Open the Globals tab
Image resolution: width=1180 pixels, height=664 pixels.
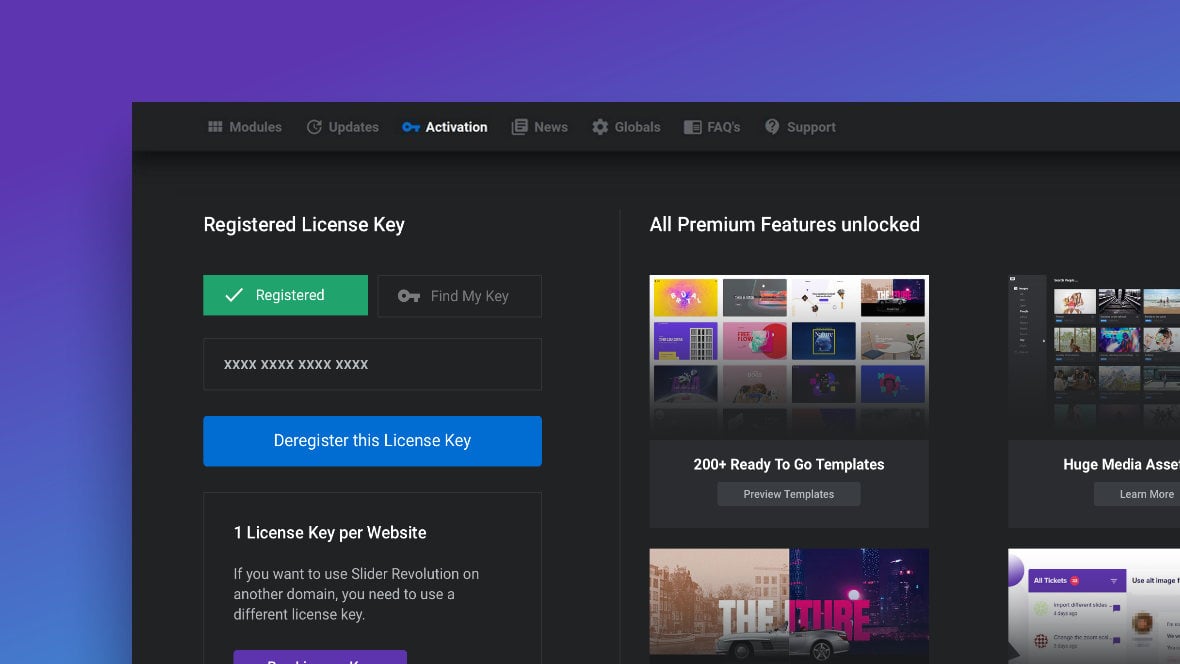(x=626, y=127)
